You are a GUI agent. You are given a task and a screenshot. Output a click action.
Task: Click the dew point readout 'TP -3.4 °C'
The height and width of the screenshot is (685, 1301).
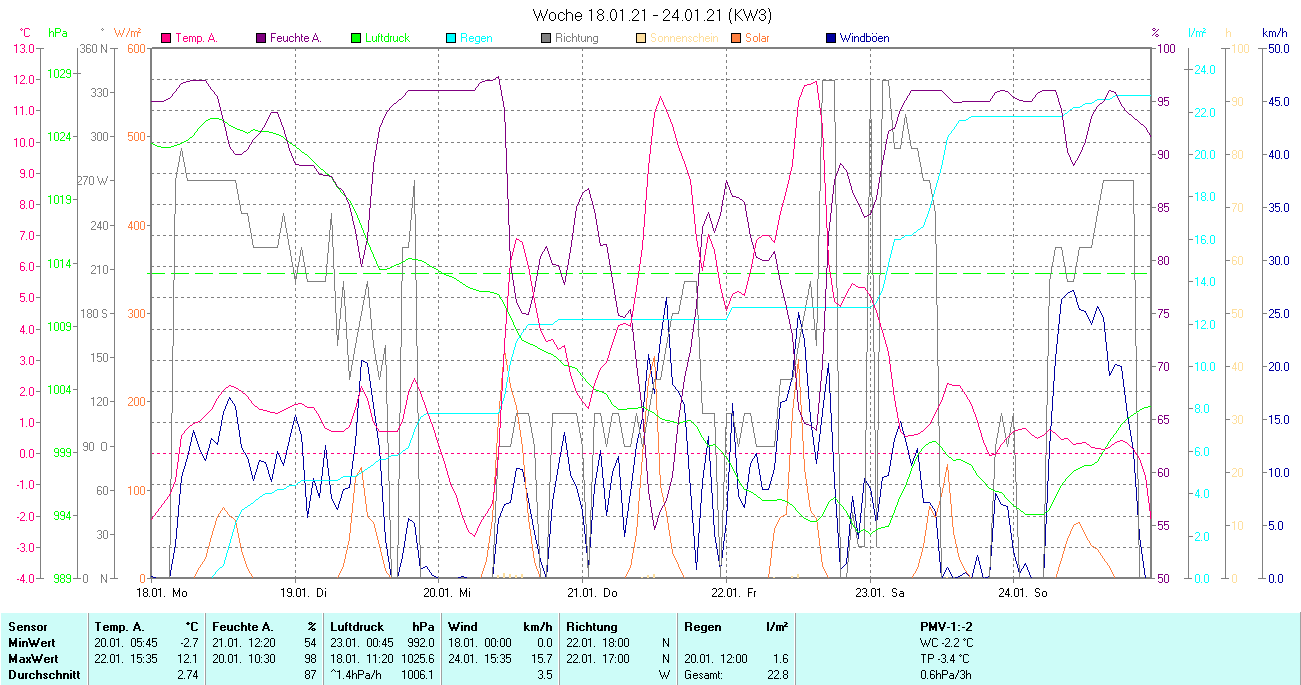[x=946, y=659]
